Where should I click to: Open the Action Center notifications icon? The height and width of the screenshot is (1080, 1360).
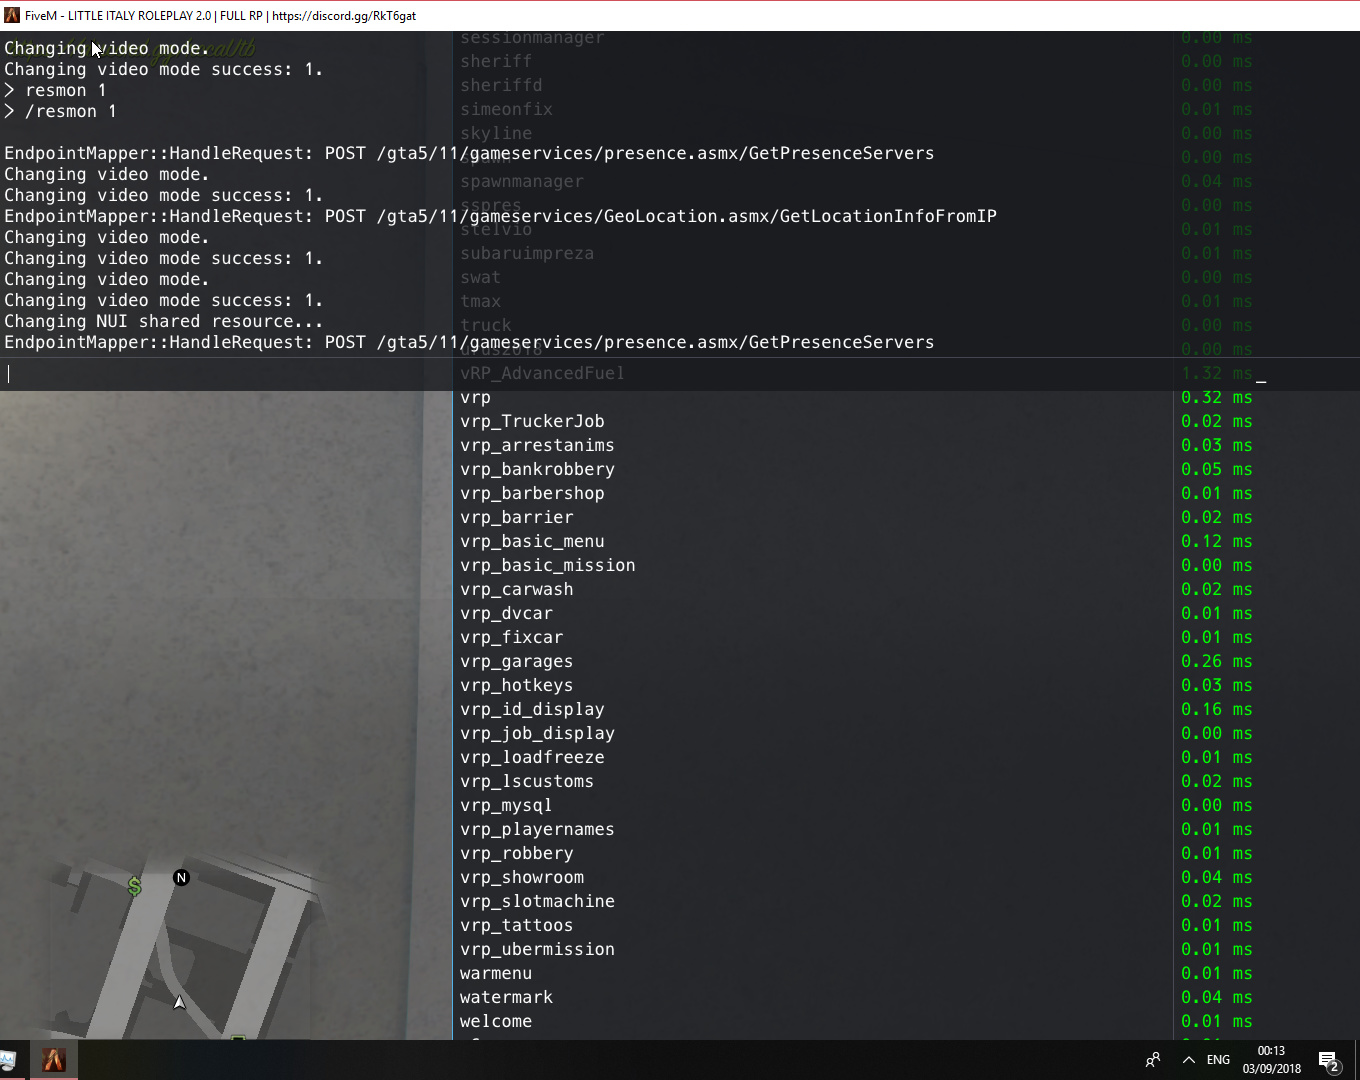point(1329,1061)
